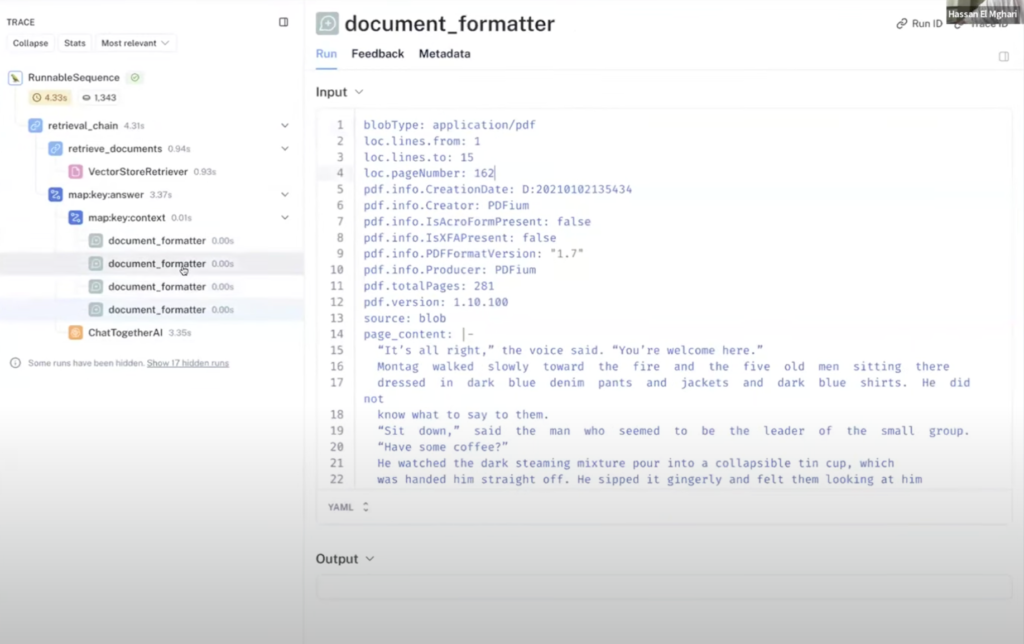Click the line 'pdf.info.IsAcroFormPresent: false'
The height and width of the screenshot is (644, 1024).
(477, 221)
